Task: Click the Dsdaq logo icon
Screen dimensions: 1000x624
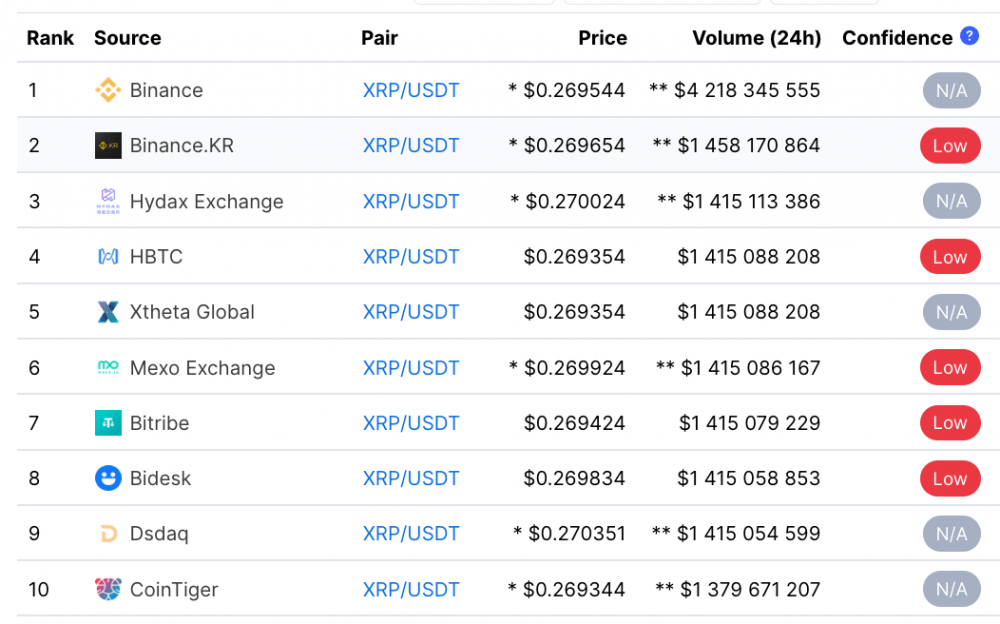Action: [x=108, y=533]
